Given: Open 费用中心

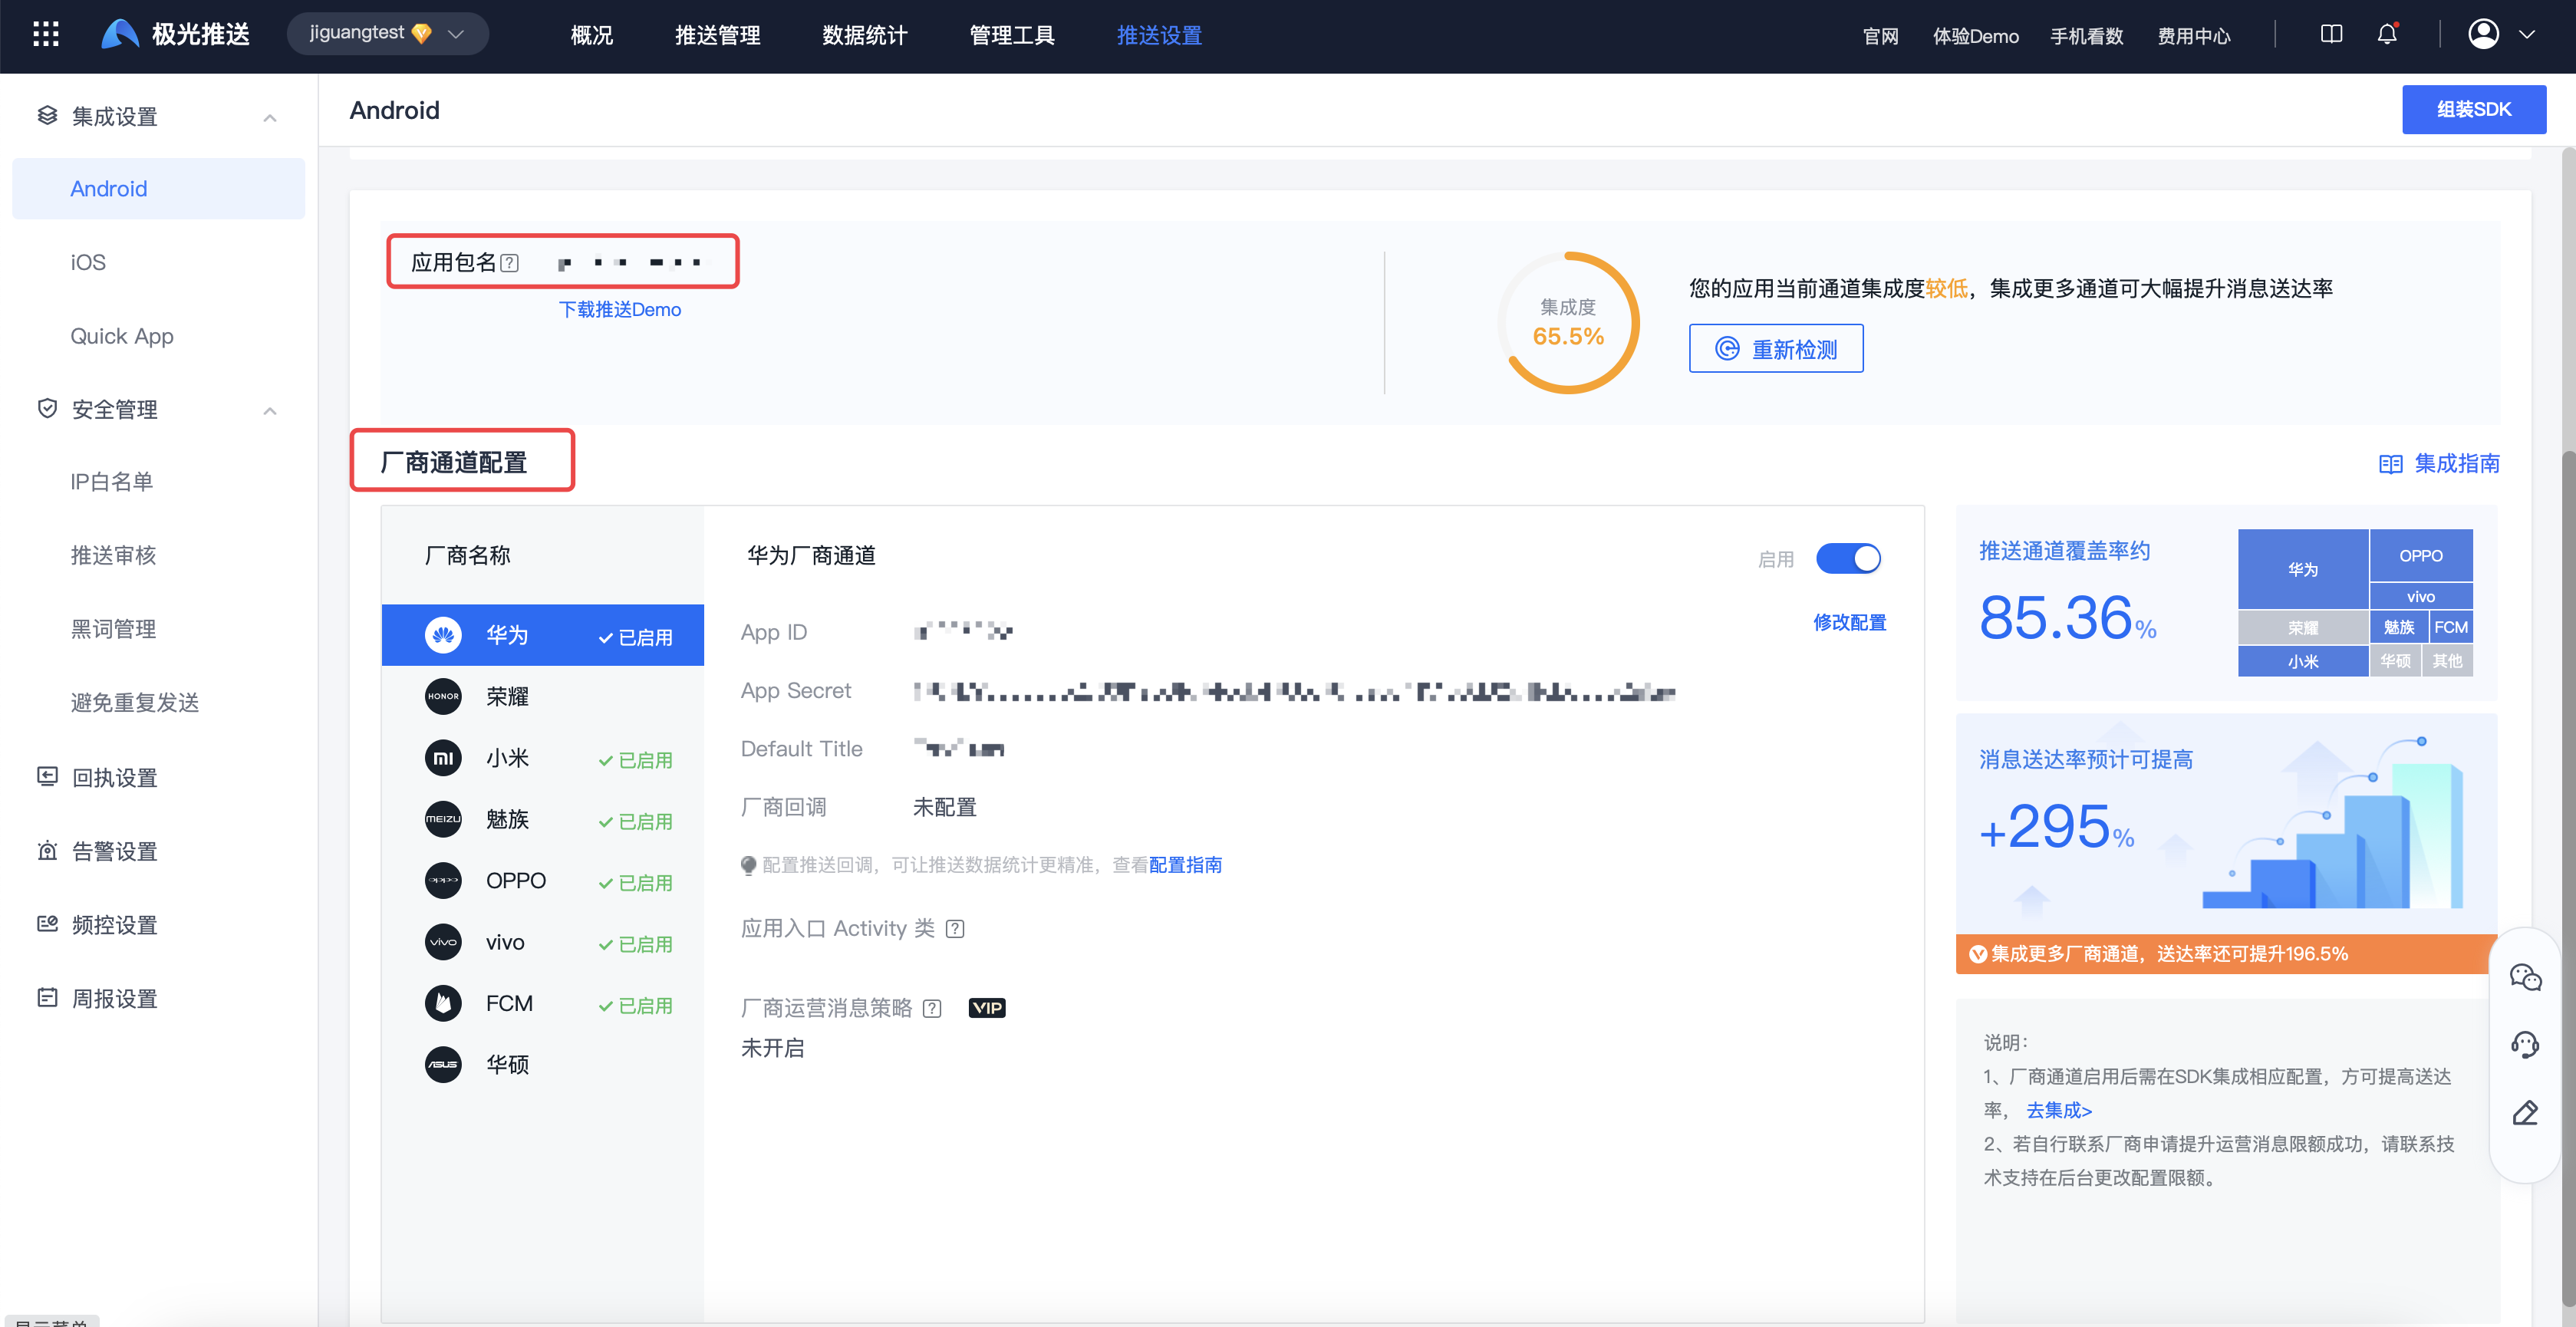Looking at the screenshot, I should pyautogui.click(x=2193, y=36).
